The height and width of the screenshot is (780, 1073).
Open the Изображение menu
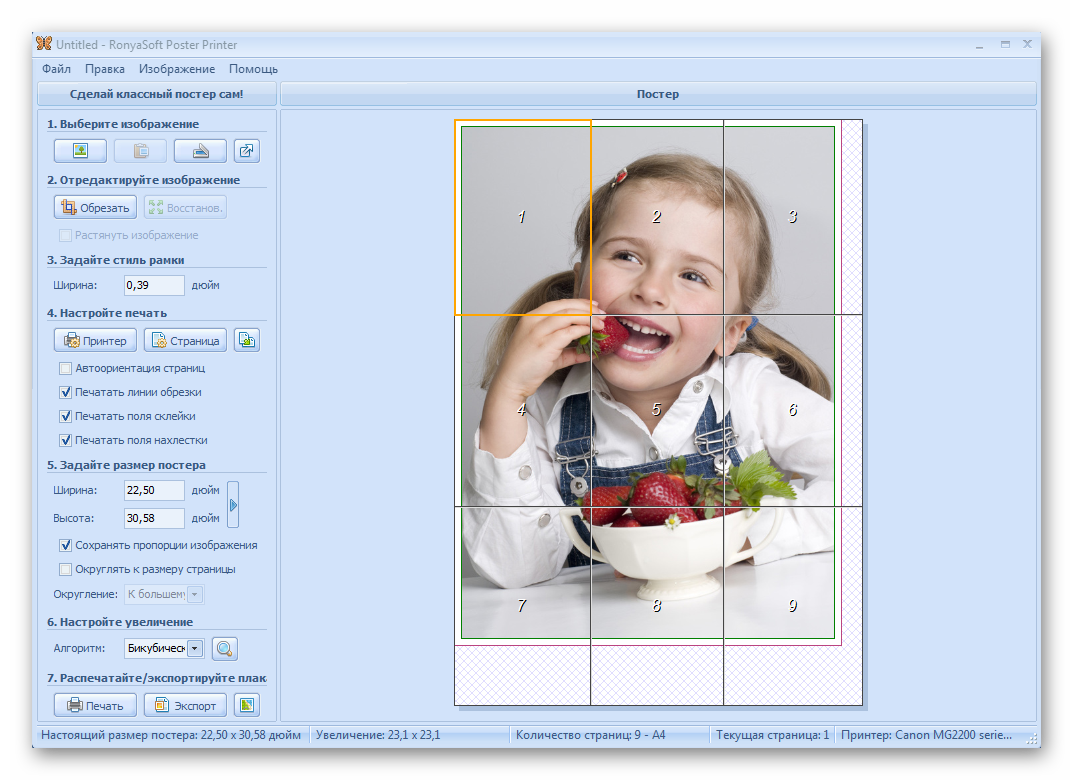click(177, 69)
